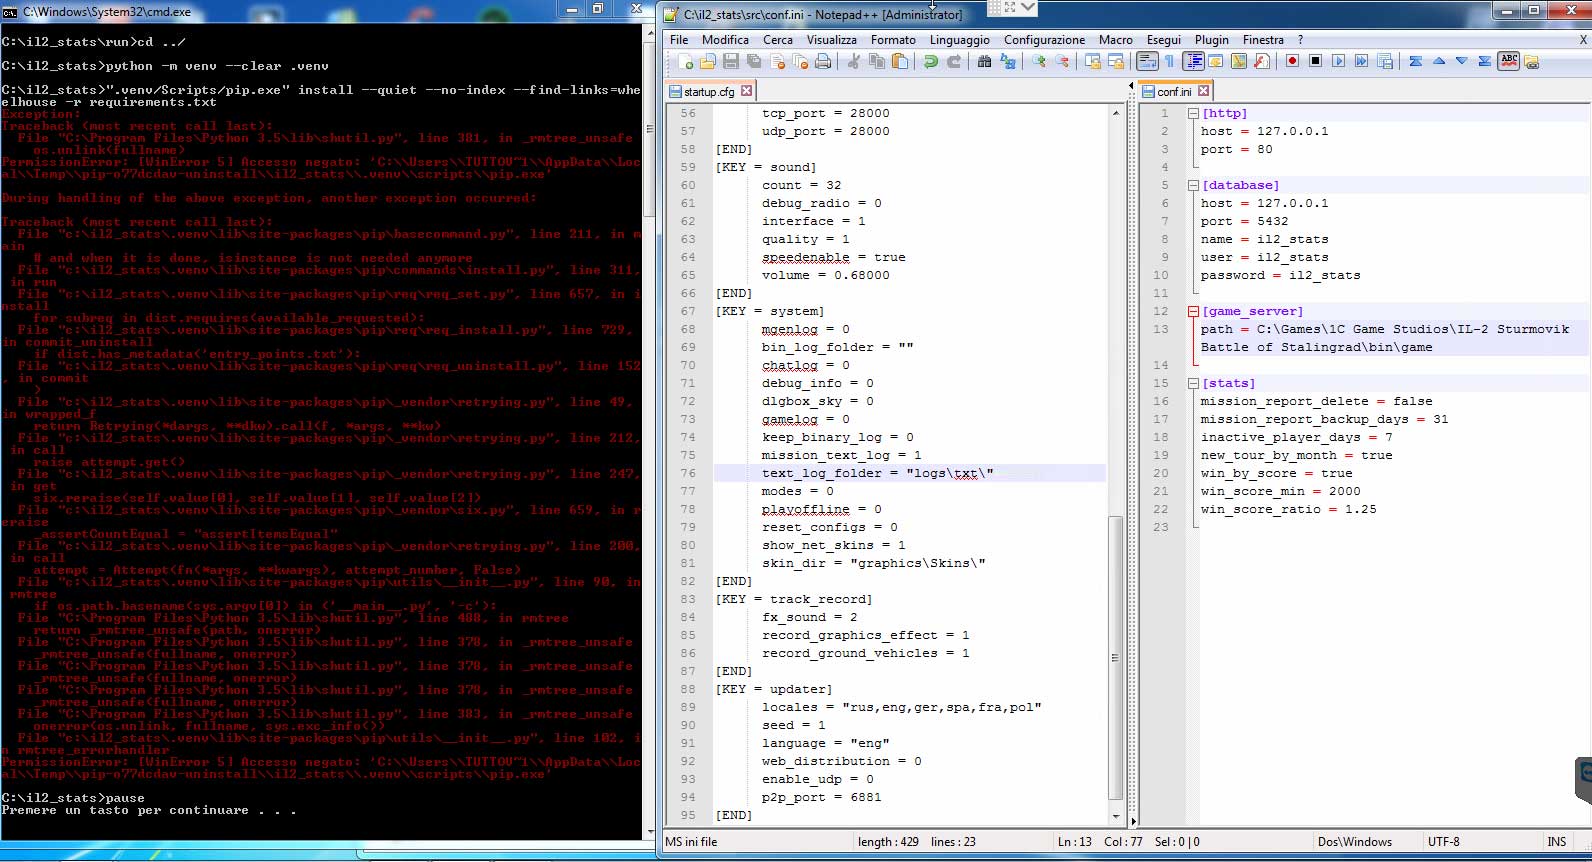Toggle the ABC spell check button
This screenshot has height=862, width=1592.
[1509, 61]
